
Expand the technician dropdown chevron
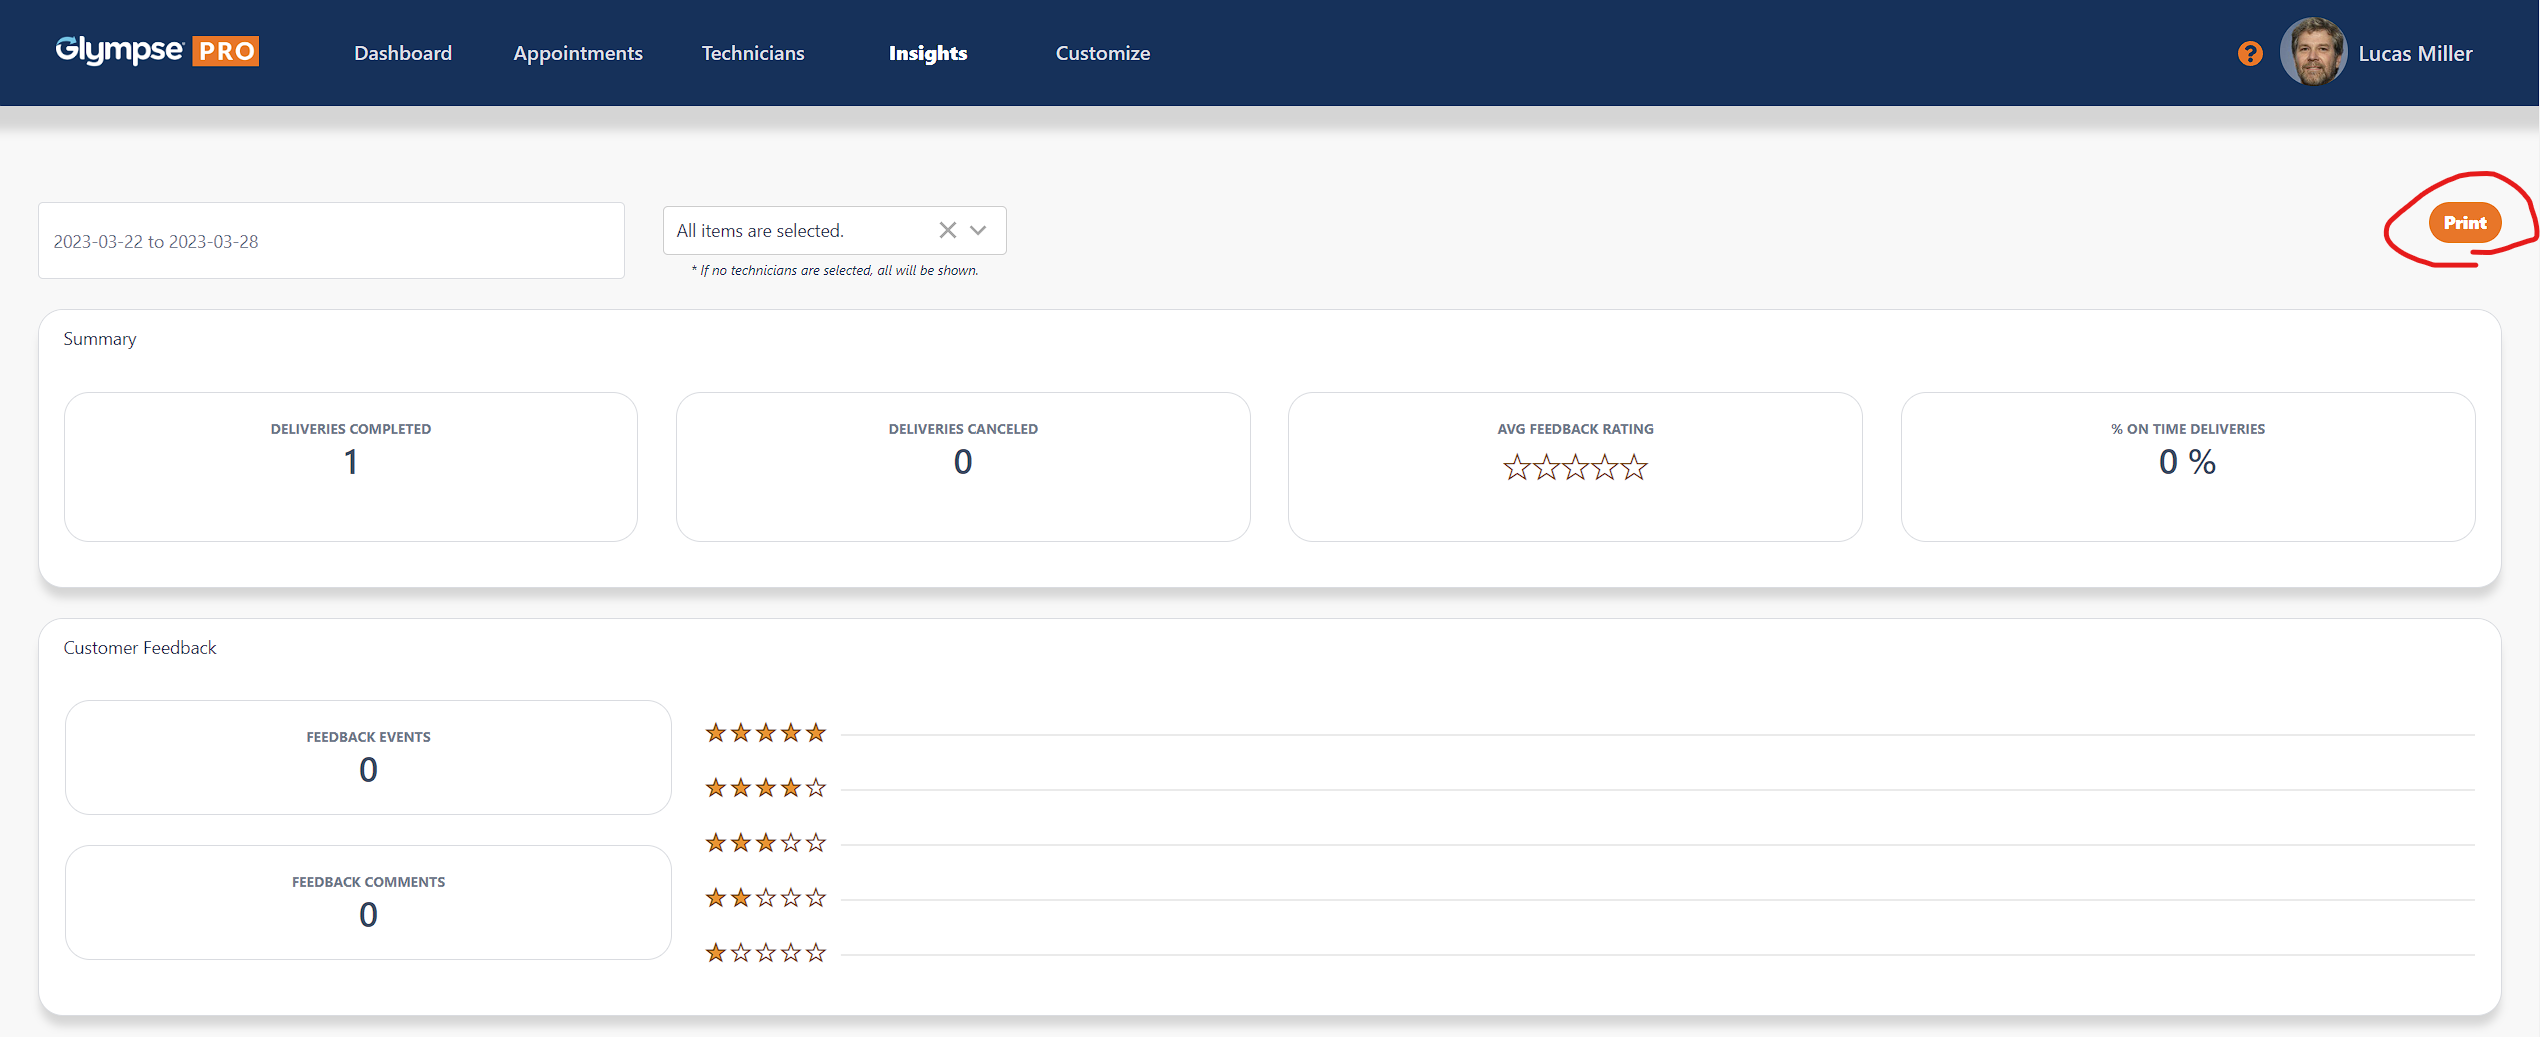pyautogui.click(x=978, y=230)
